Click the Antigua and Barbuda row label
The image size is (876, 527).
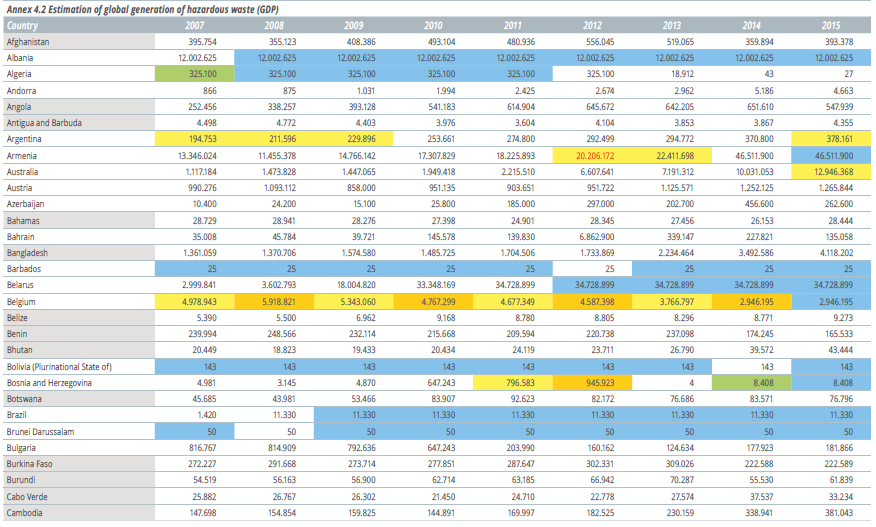coord(44,123)
